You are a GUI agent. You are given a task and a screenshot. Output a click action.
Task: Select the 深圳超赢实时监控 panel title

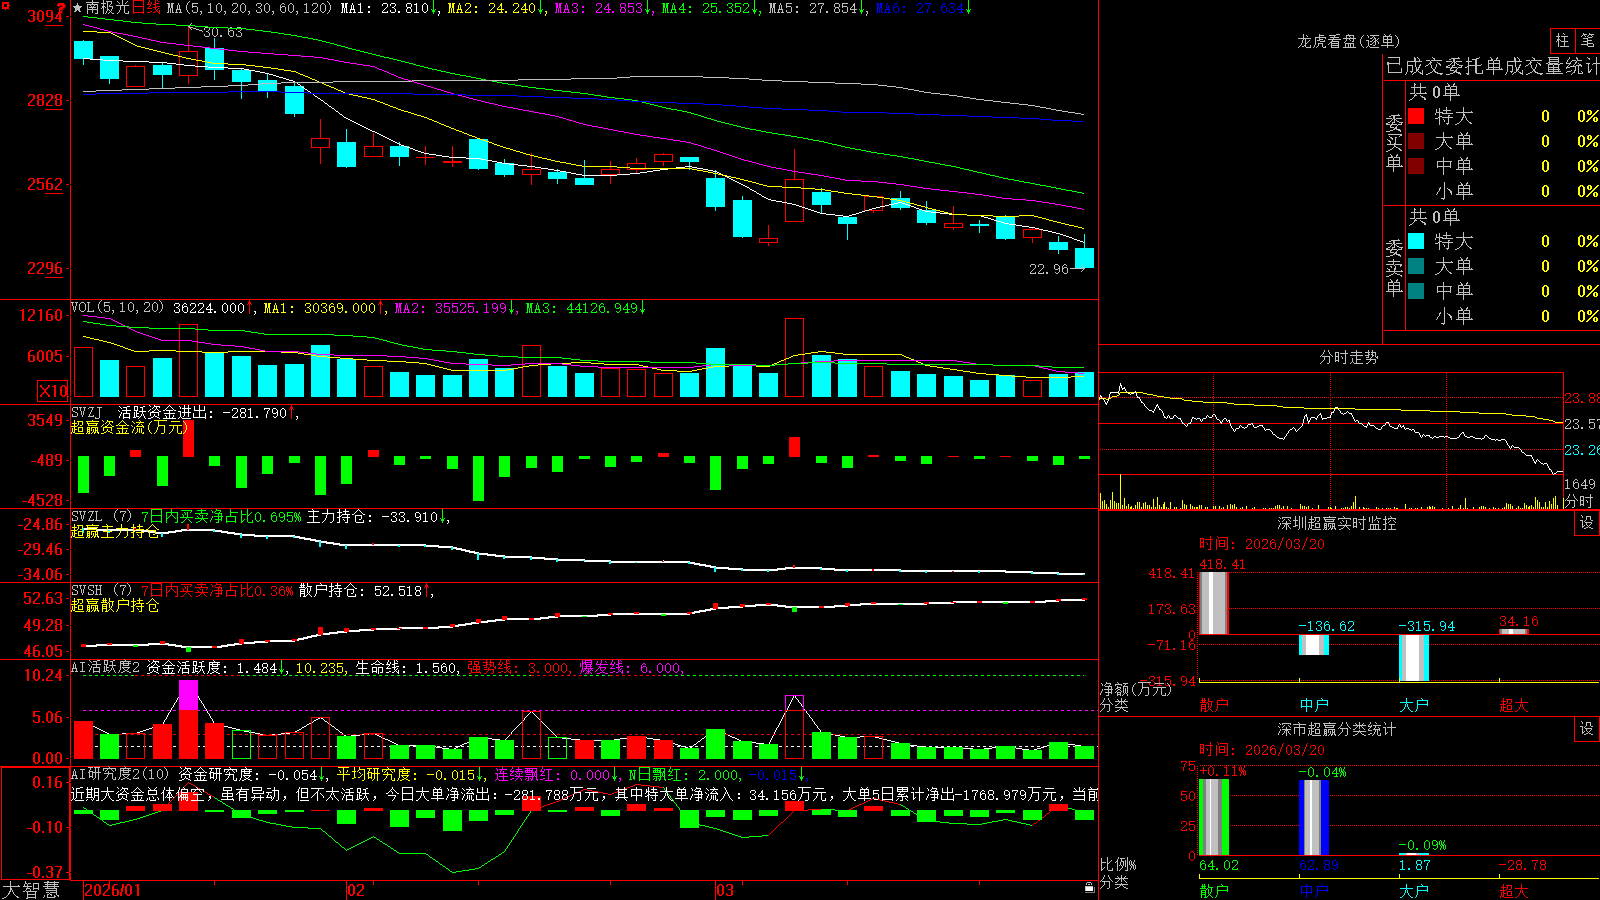click(x=1336, y=523)
